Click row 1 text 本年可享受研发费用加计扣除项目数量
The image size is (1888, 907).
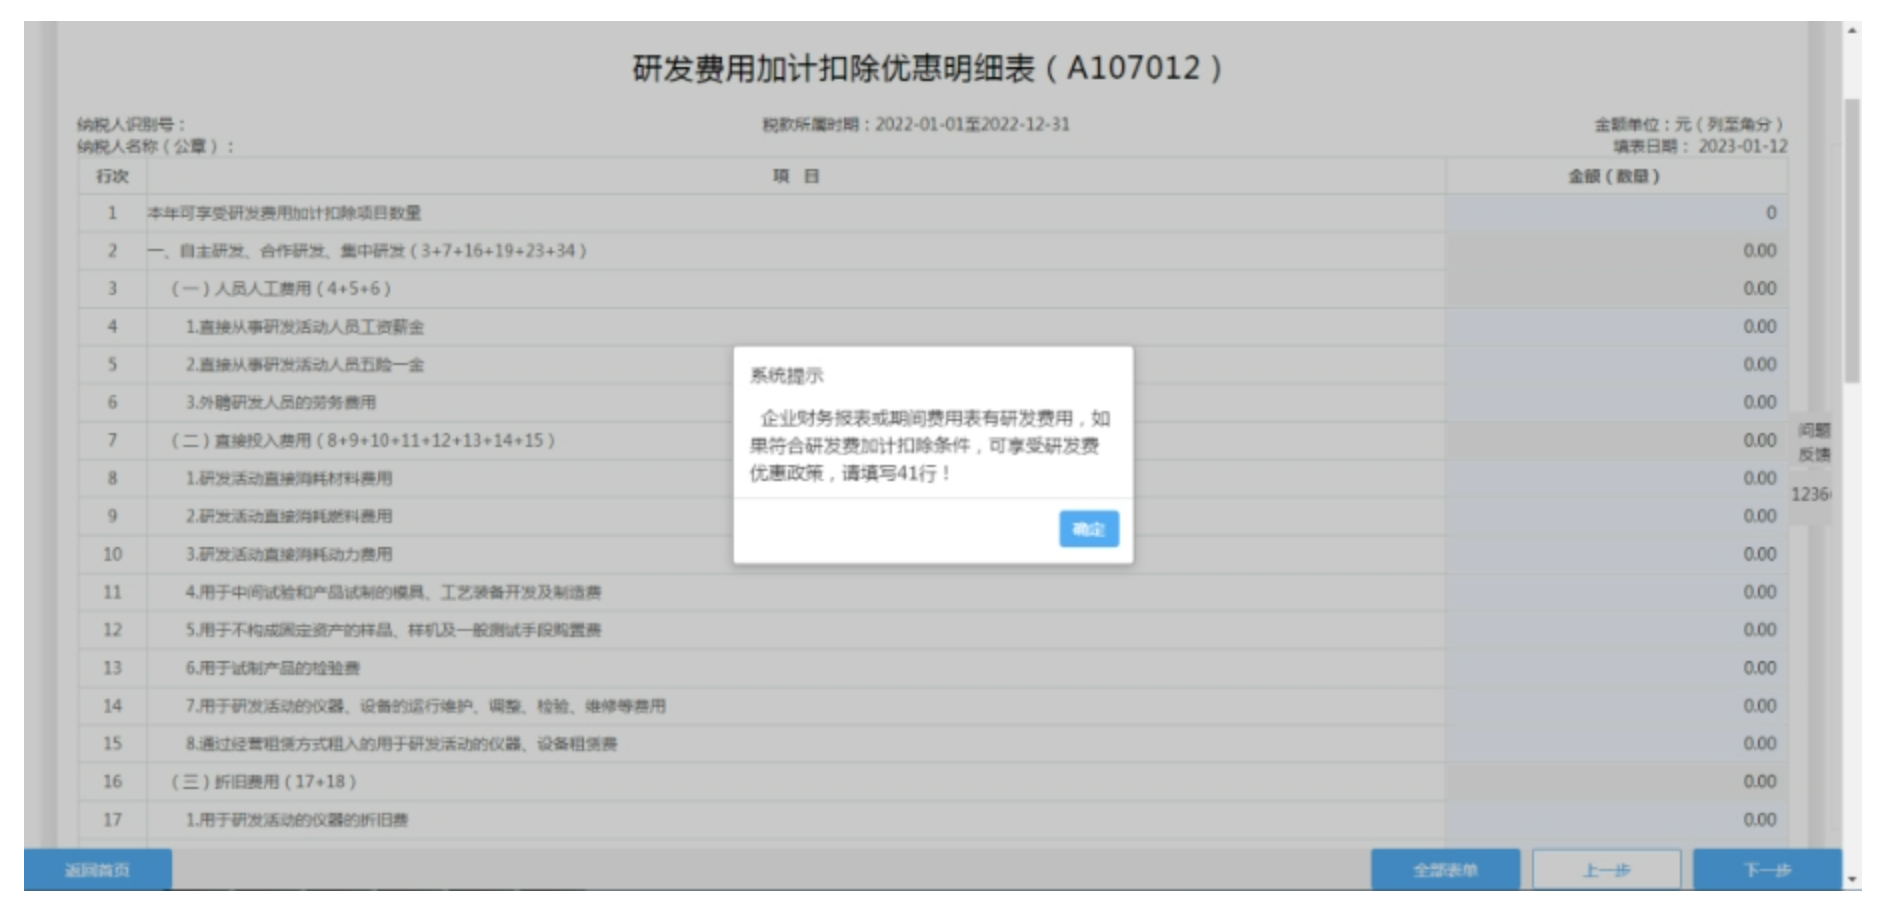284,213
